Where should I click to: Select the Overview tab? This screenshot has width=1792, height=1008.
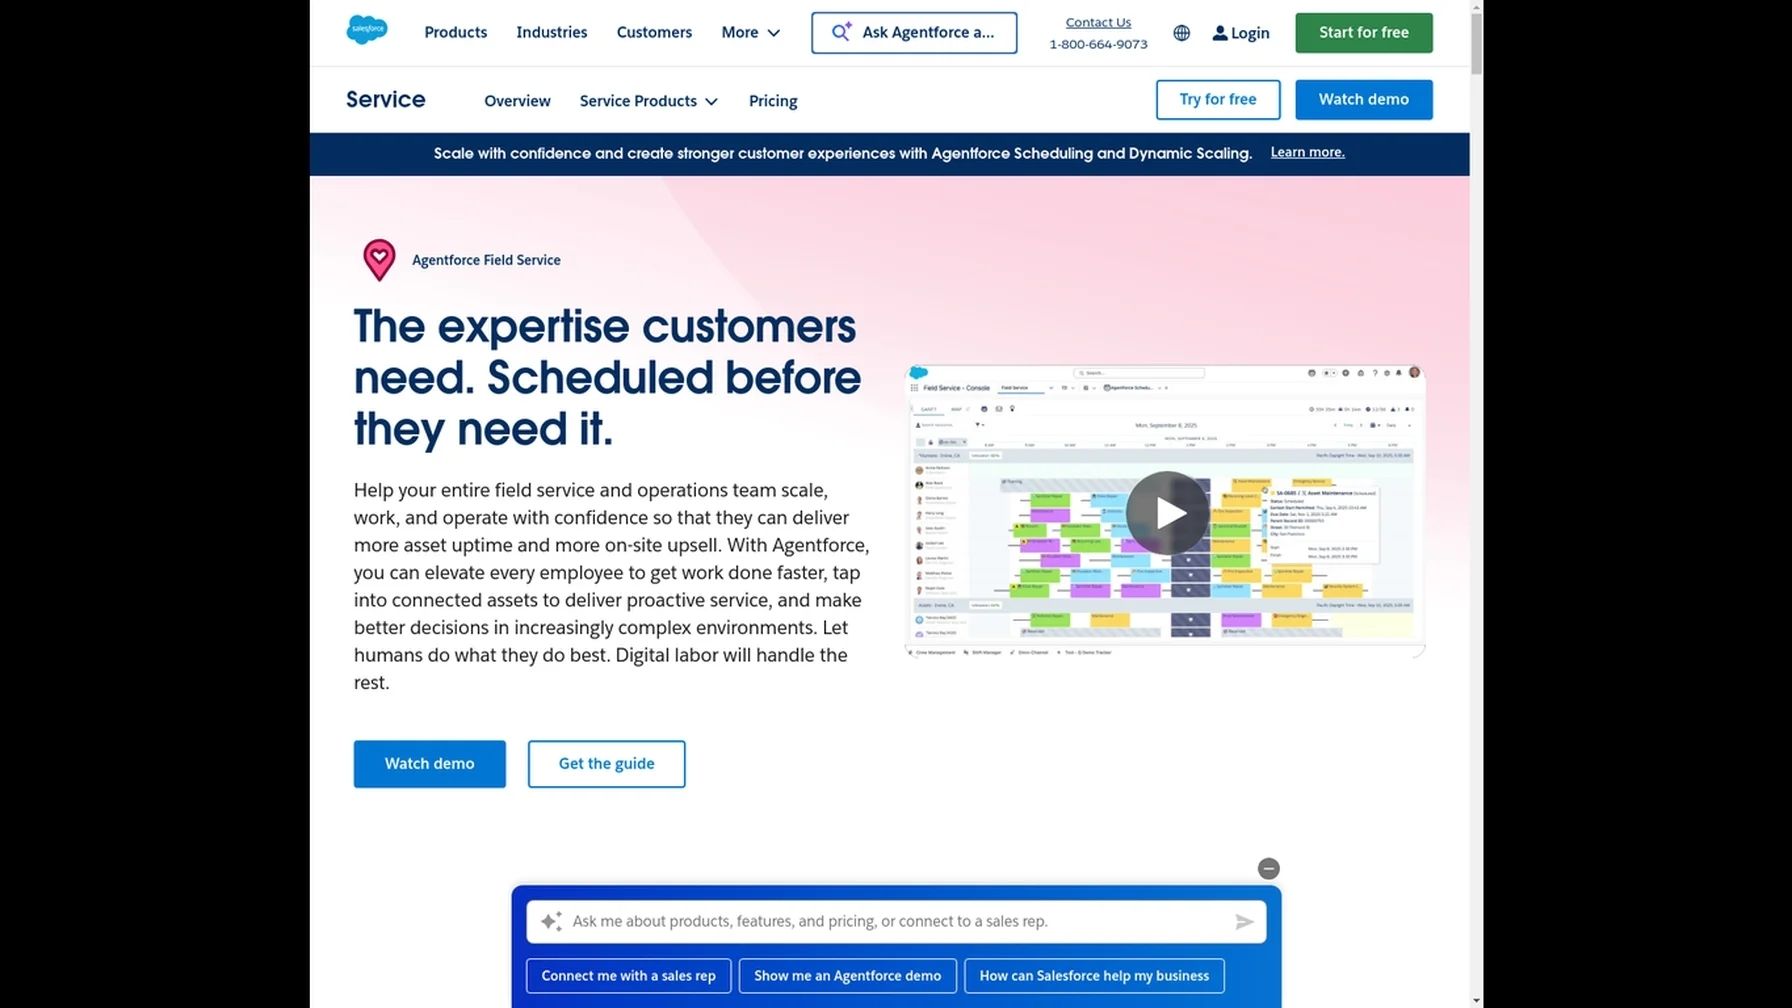tap(517, 100)
